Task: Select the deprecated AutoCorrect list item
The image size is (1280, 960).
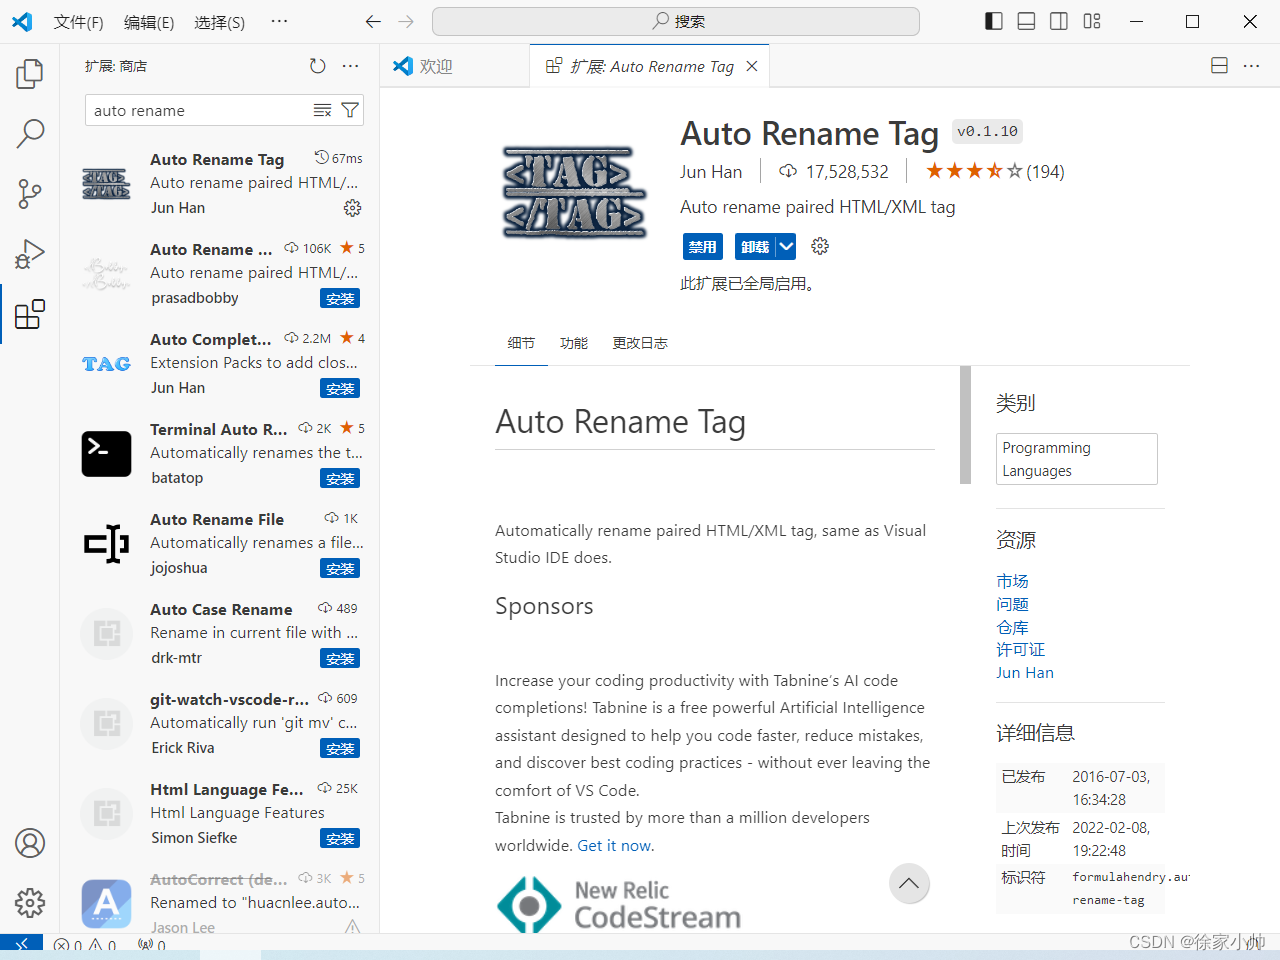Action: click(220, 902)
